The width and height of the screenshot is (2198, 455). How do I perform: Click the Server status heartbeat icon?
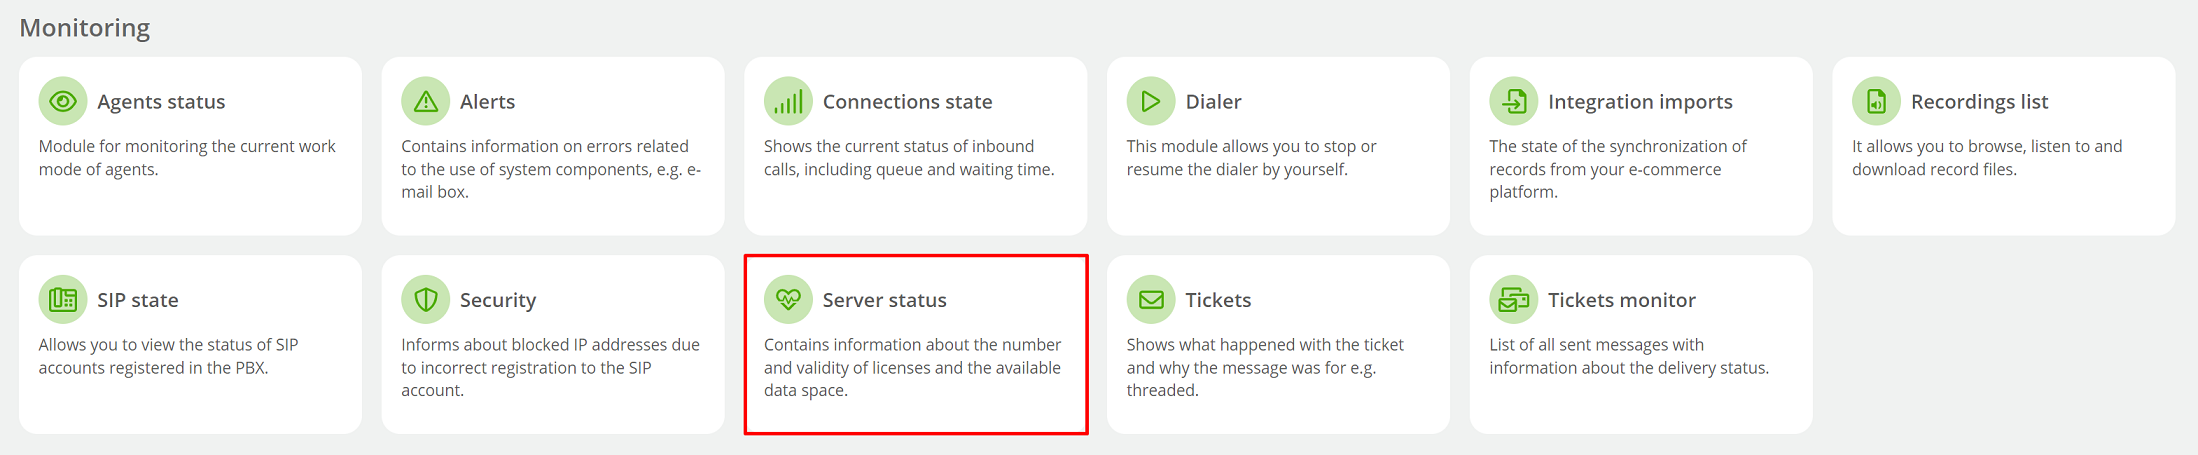click(789, 299)
